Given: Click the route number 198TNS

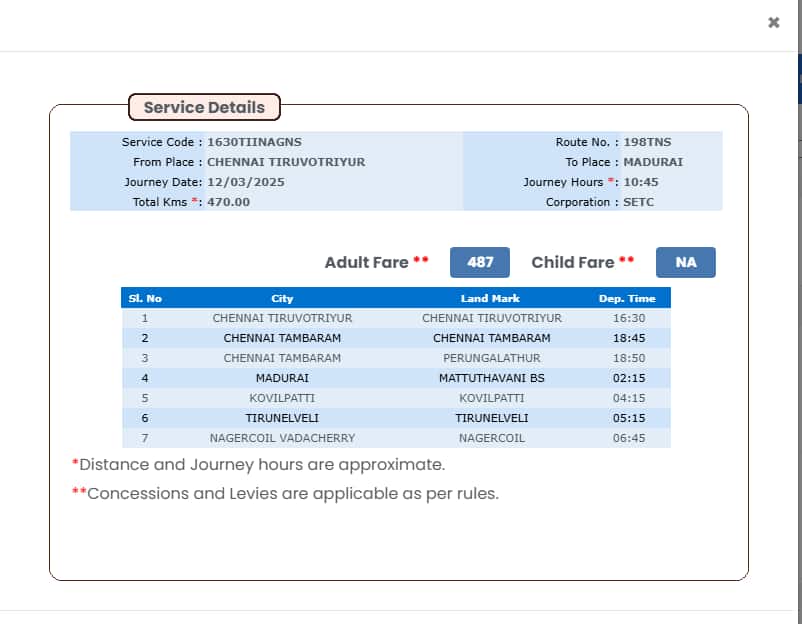Looking at the screenshot, I should point(647,142).
